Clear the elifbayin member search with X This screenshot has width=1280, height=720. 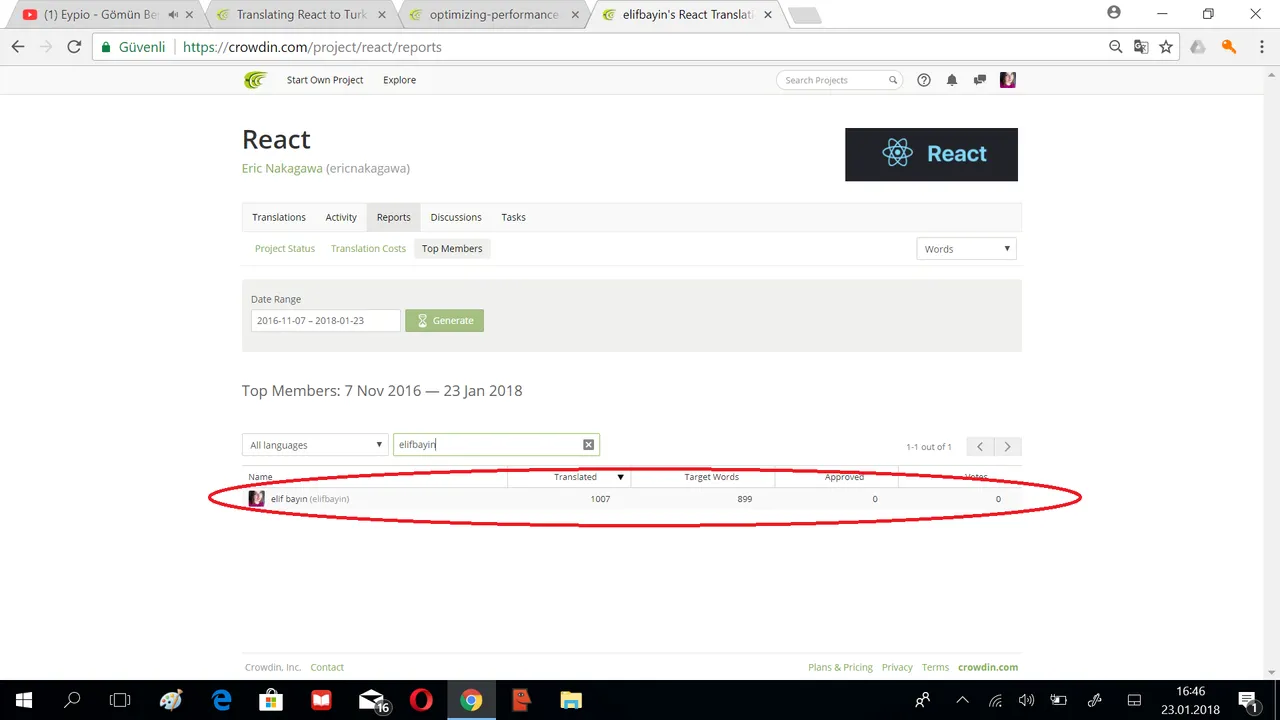pos(588,445)
